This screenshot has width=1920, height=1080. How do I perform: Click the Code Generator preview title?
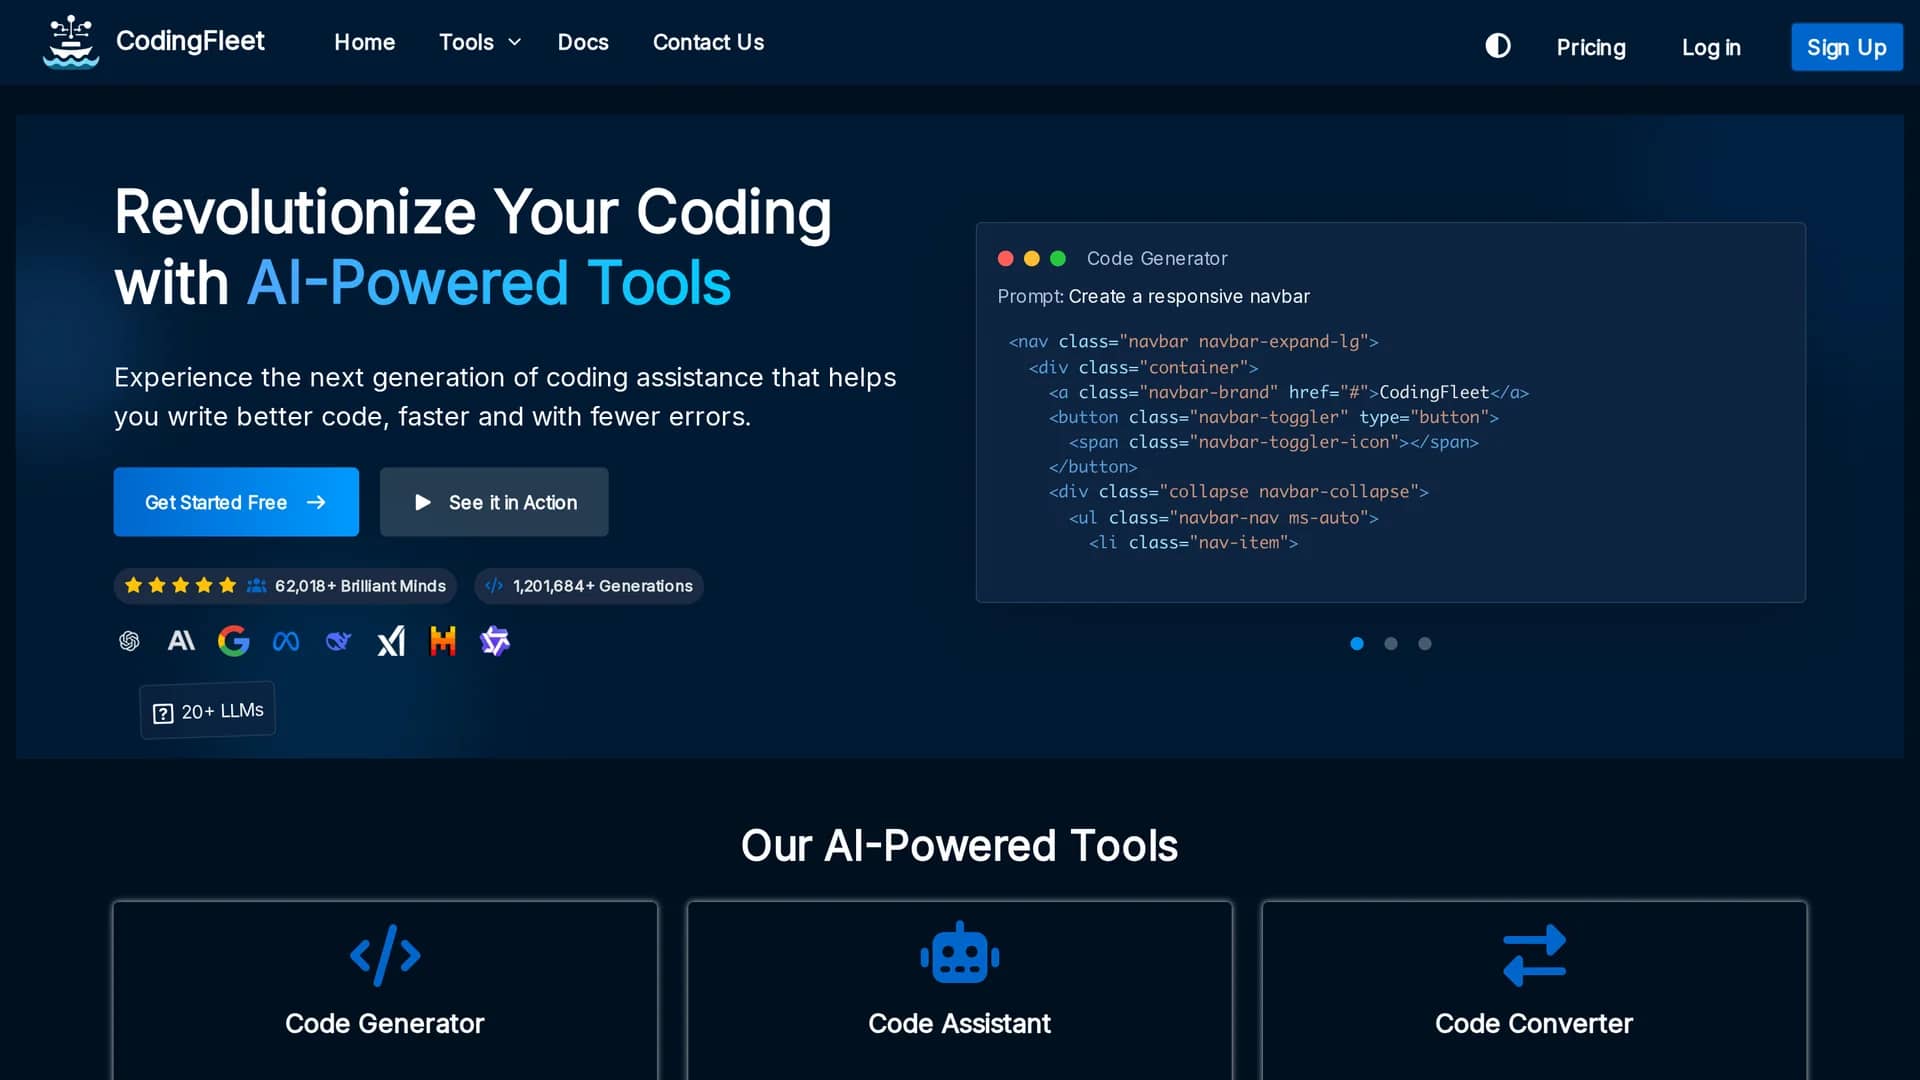[x=1157, y=259]
